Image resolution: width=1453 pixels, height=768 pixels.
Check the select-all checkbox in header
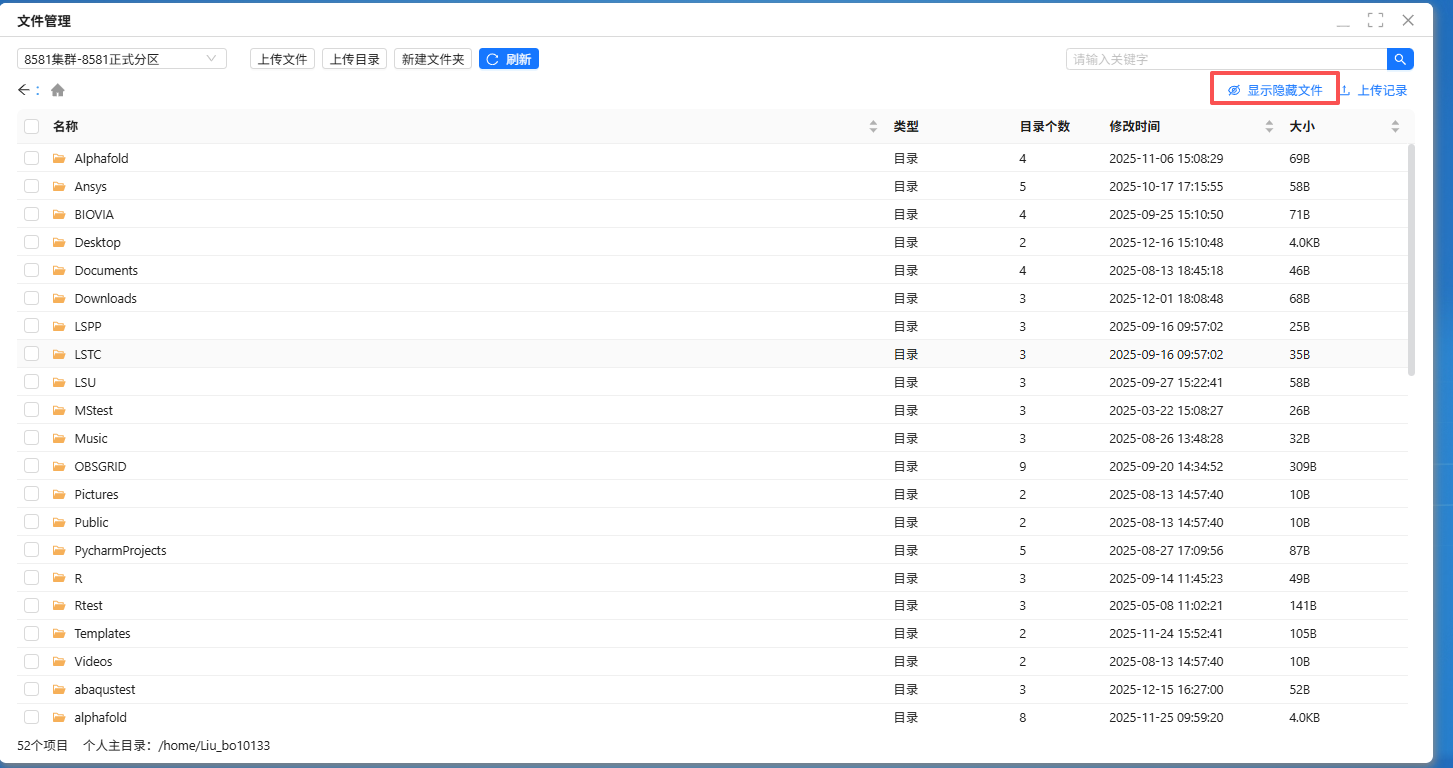tap(32, 126)
